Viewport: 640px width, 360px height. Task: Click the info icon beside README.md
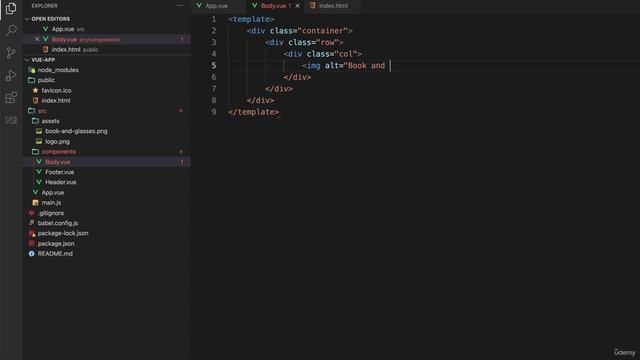click(x=31, y=253)
